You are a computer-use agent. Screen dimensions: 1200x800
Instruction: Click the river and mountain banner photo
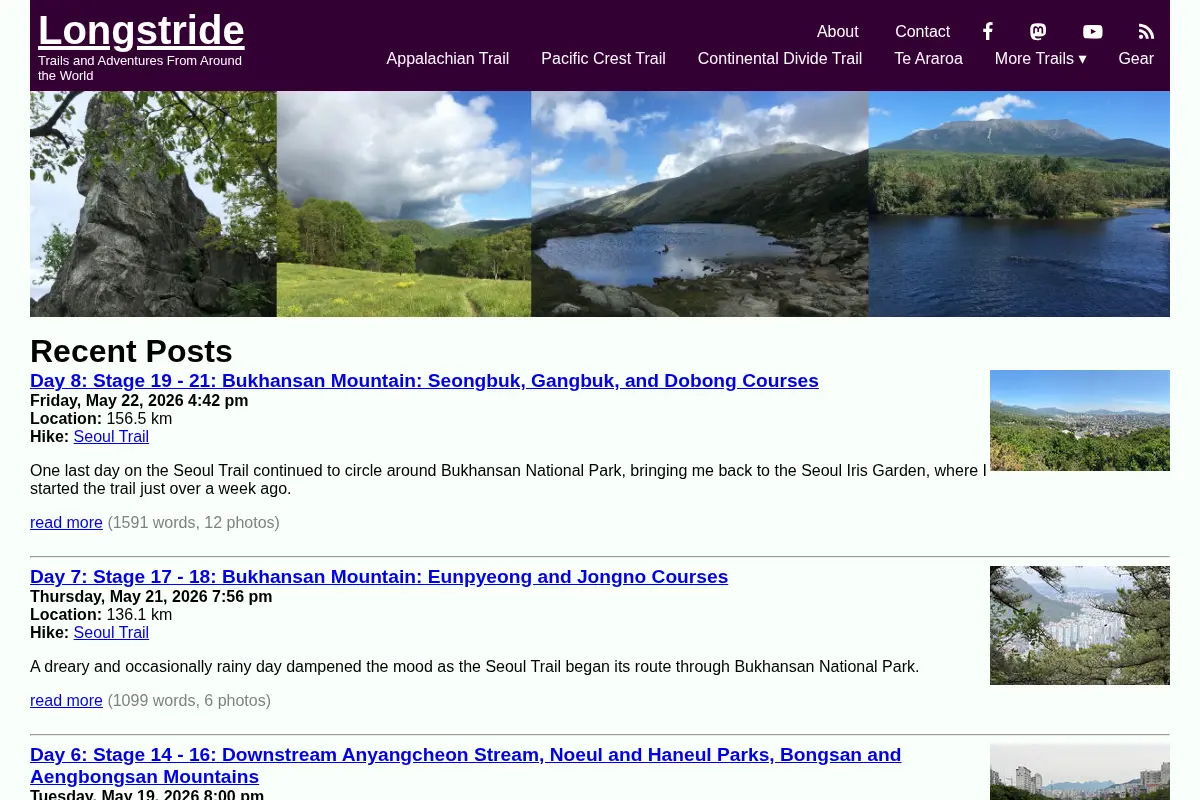(x=1019, y=204)
